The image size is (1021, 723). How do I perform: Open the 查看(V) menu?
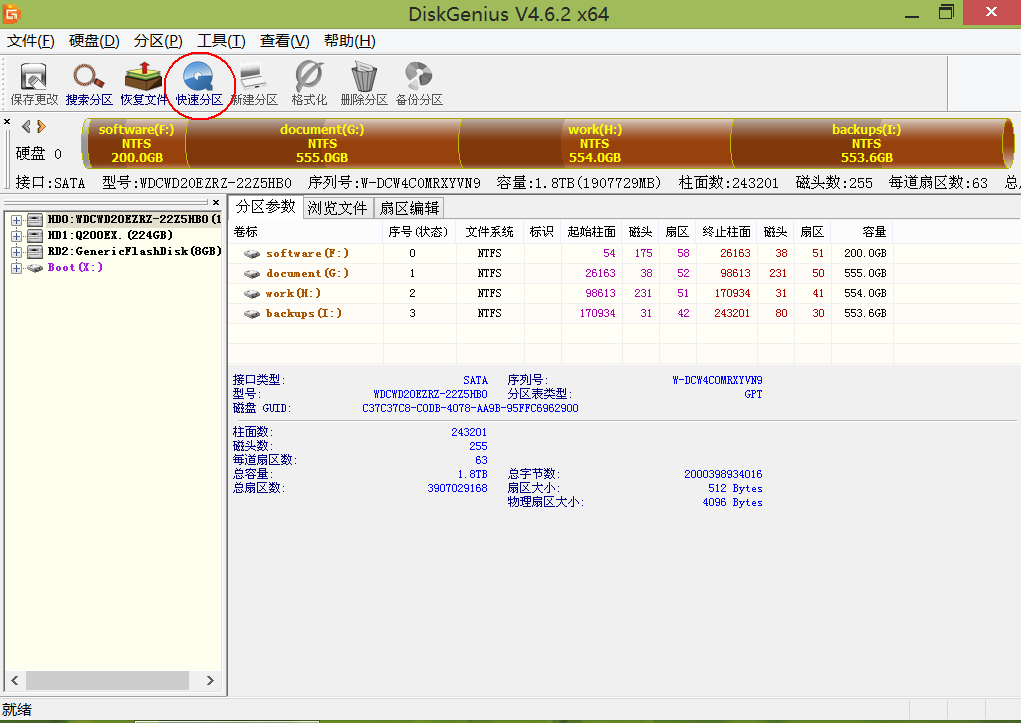point(285,41)
